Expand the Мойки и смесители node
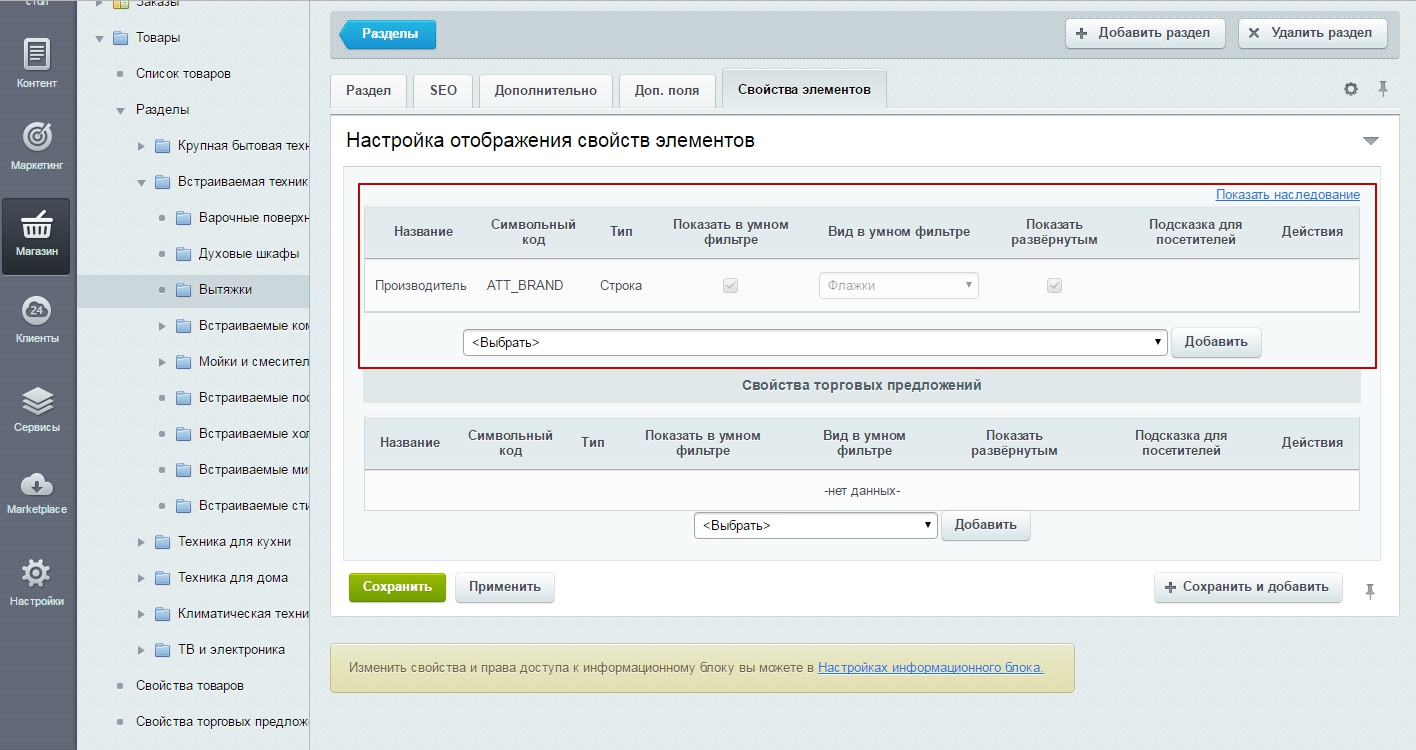Viewport: 1416px width, 750px height. tap(162, 362)
